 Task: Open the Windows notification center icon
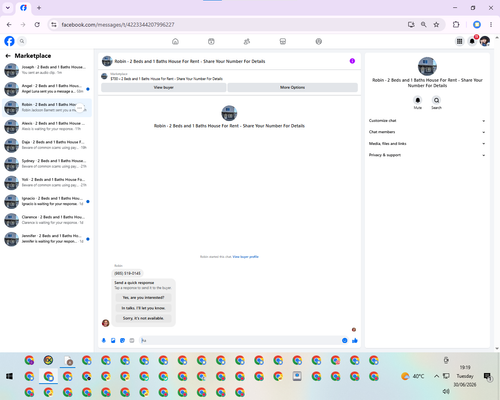487,376
